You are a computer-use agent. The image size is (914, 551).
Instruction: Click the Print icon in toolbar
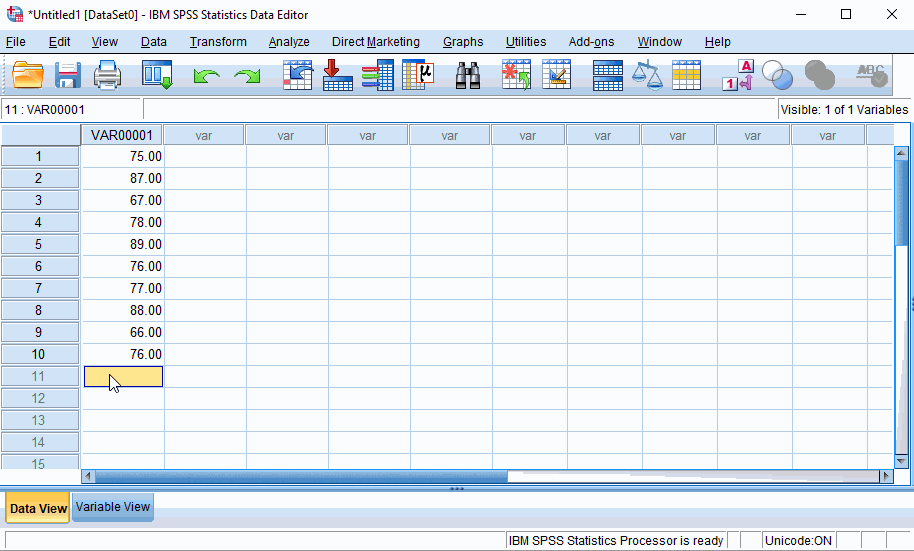[x=107, y=75]
